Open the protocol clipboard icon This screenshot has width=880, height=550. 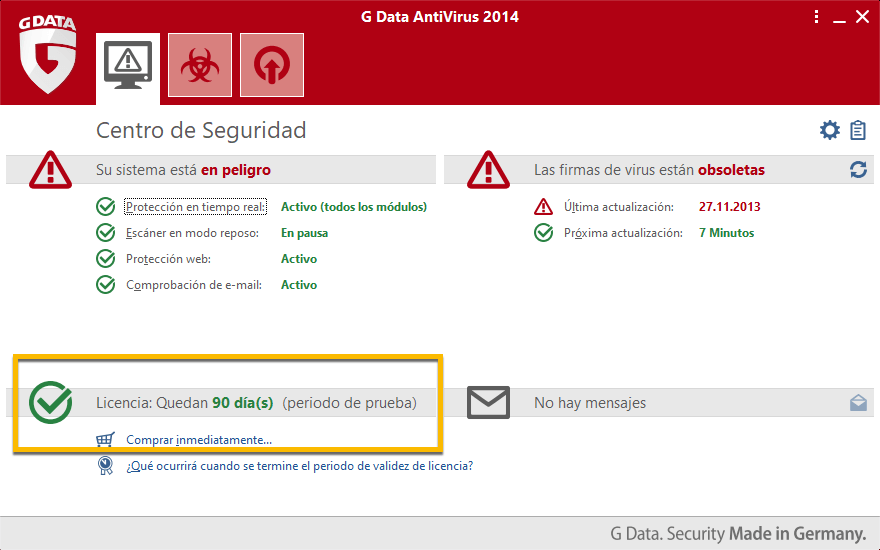[858, 130]
